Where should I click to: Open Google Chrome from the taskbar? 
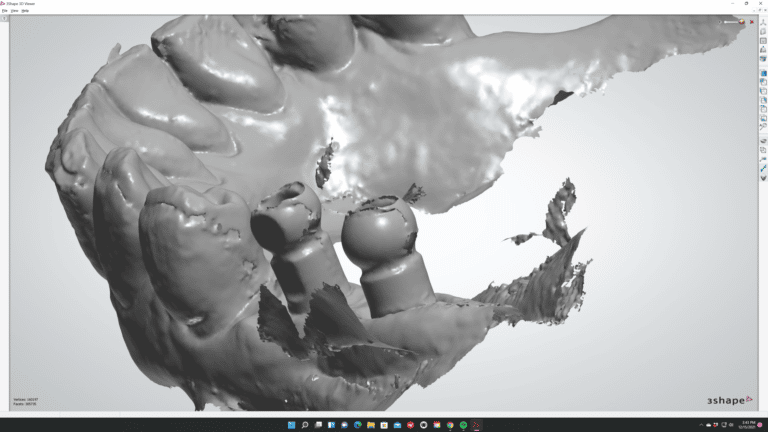450,425
